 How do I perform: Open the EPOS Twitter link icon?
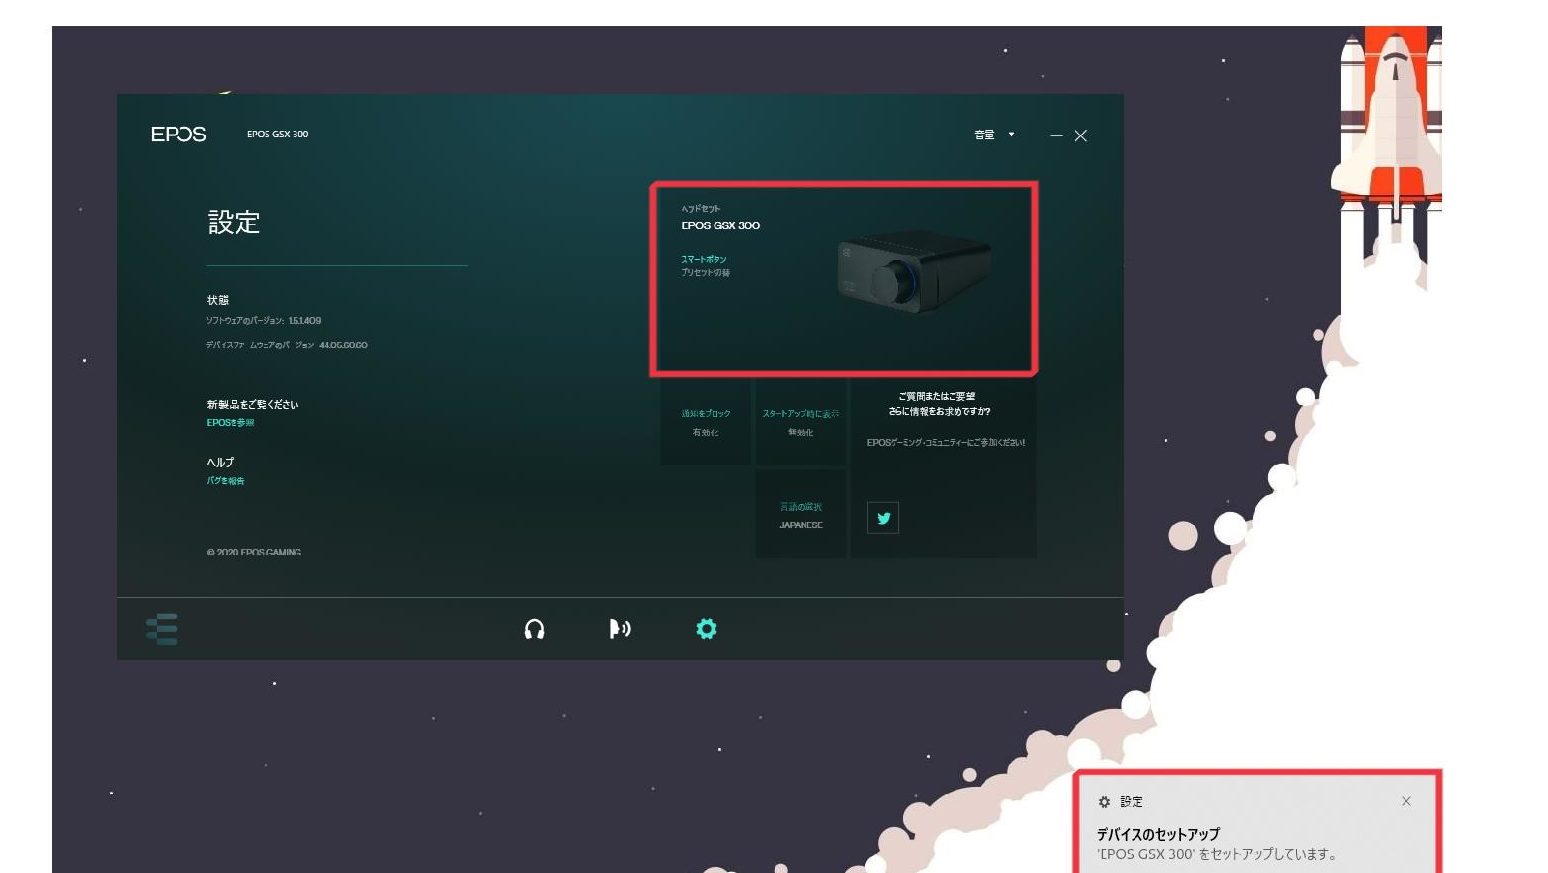[x=883, y=518]
